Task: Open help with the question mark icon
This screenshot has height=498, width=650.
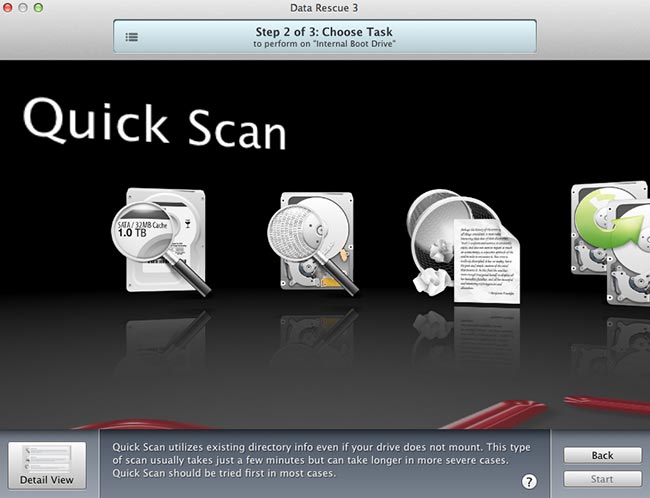Action: (x=529, y=481)
